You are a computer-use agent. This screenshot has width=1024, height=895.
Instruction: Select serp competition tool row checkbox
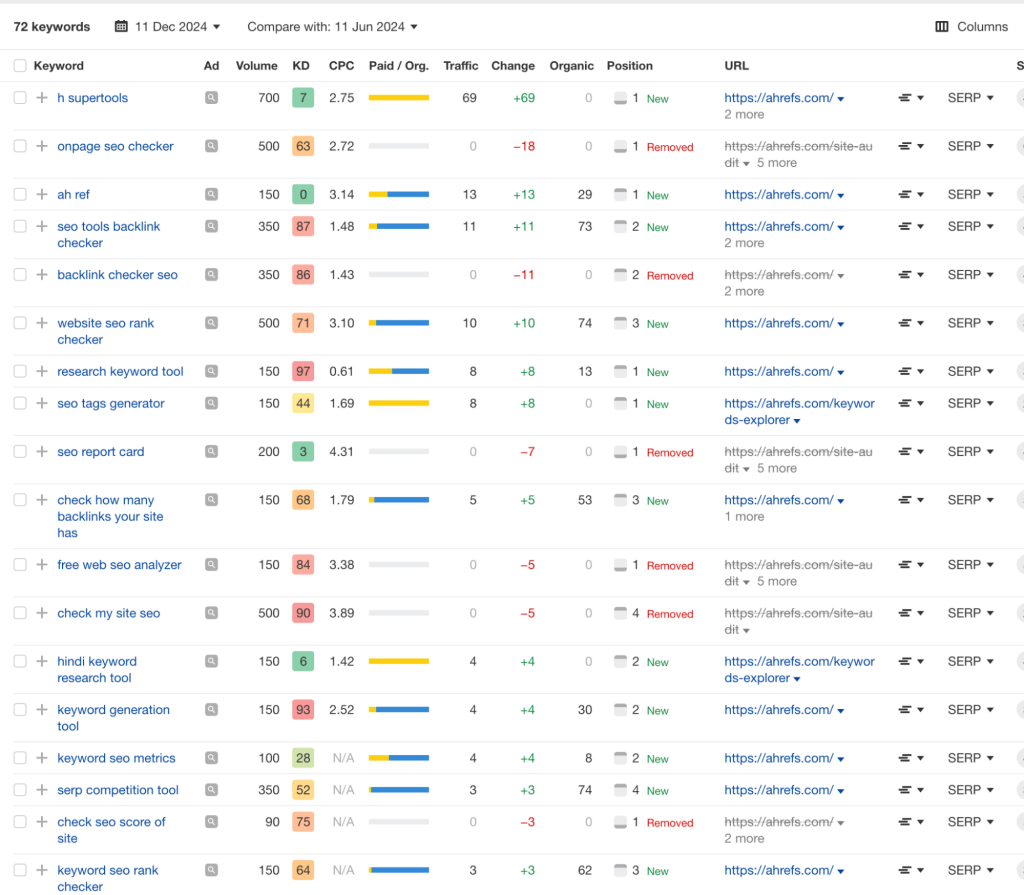pos(20,790)
